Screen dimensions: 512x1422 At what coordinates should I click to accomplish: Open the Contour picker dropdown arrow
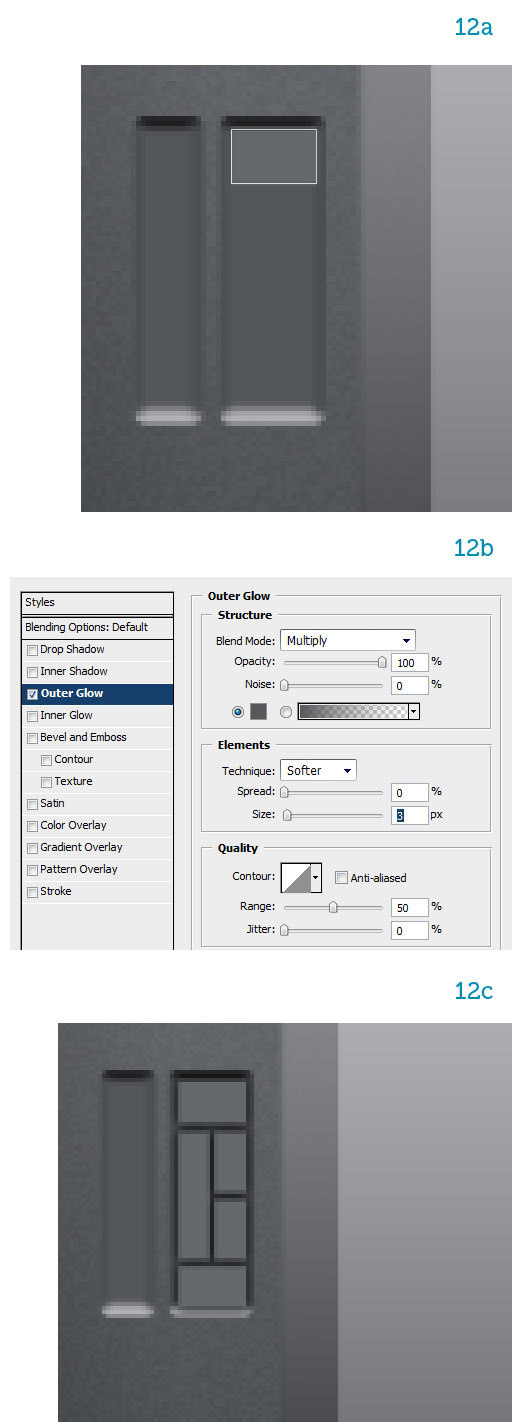click(x=317, y=877)
